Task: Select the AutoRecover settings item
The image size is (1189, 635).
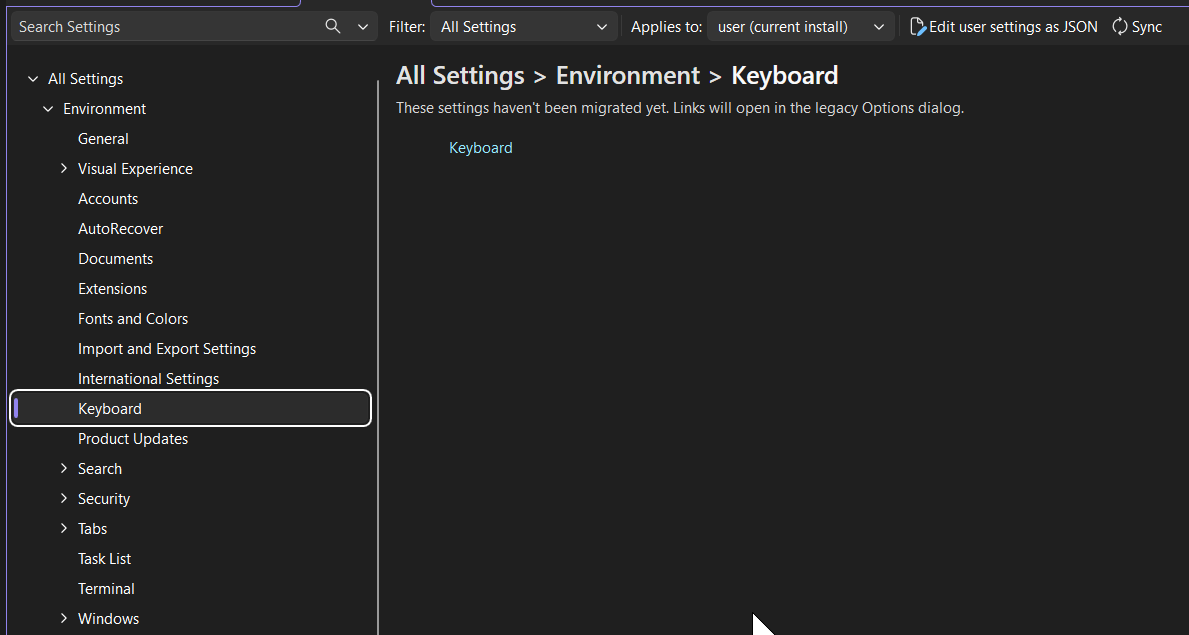Action: [x=121, y=228]
